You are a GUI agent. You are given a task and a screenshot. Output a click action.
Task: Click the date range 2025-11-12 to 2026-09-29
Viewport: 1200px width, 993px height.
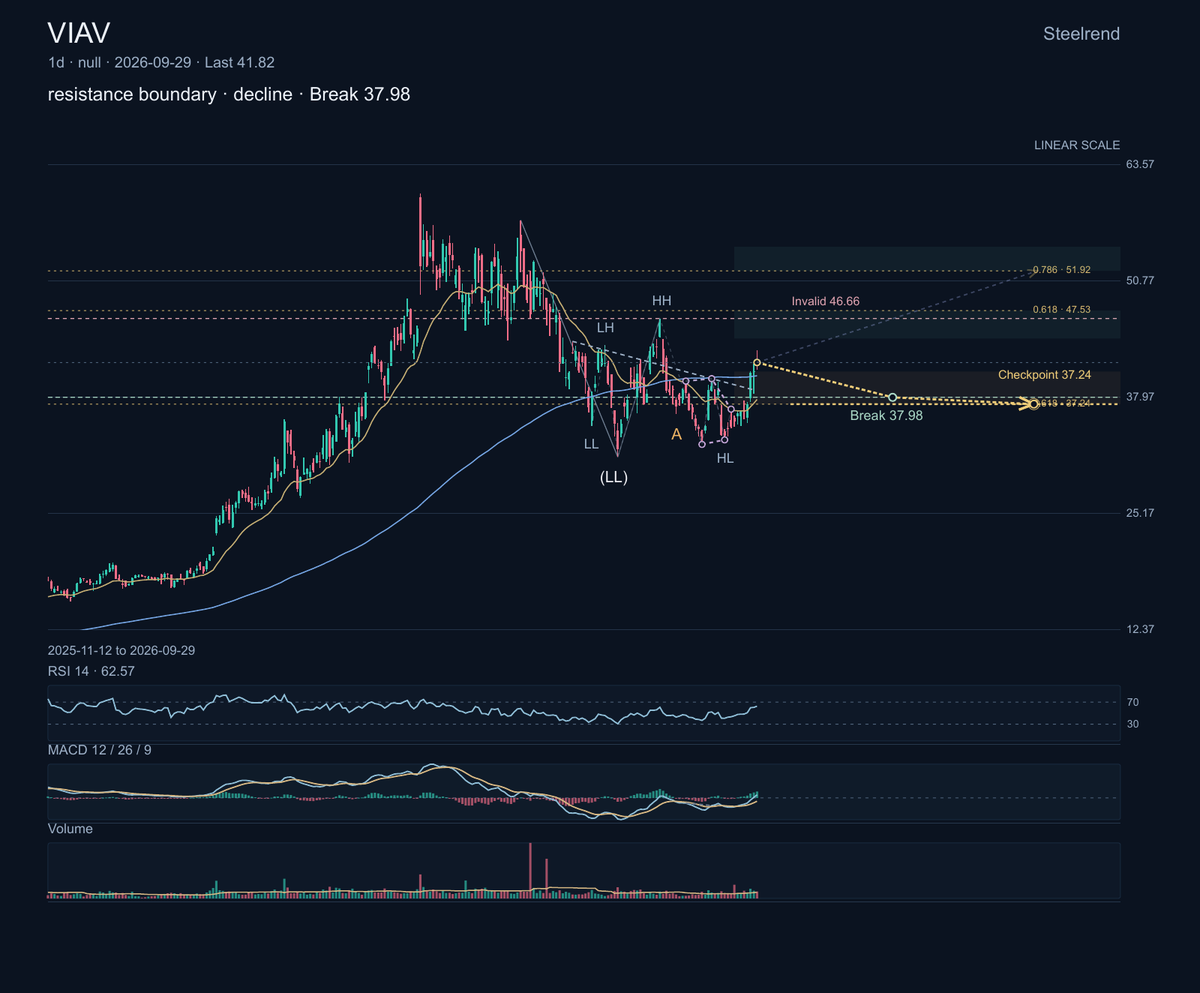[x=121, y=650]
